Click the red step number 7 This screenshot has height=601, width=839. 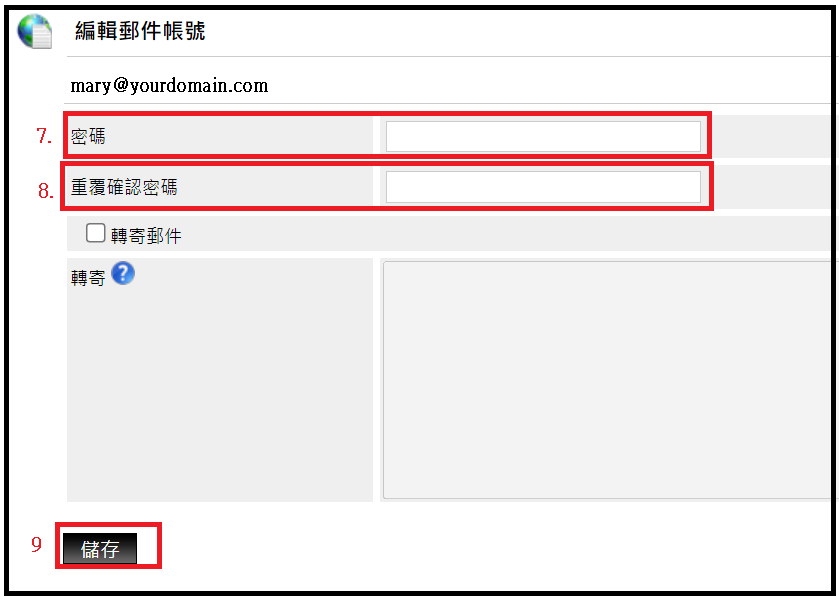click(43, 136)
